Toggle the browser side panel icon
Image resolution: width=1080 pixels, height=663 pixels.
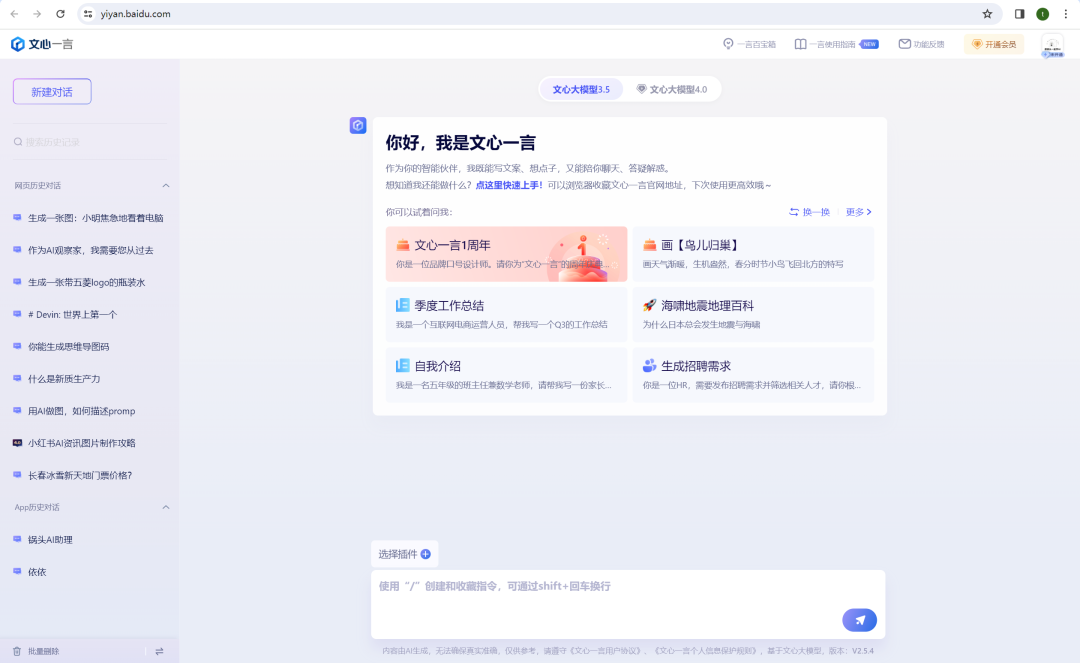1019,14
